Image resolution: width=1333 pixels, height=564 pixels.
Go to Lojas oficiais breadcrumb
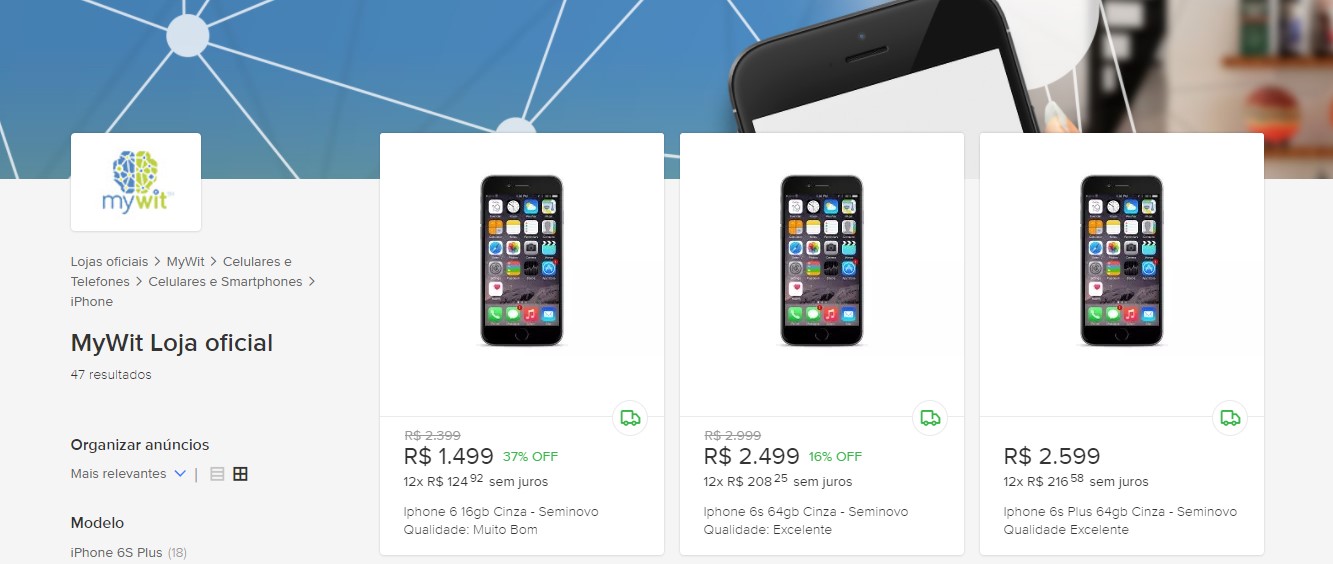(109, 262)
